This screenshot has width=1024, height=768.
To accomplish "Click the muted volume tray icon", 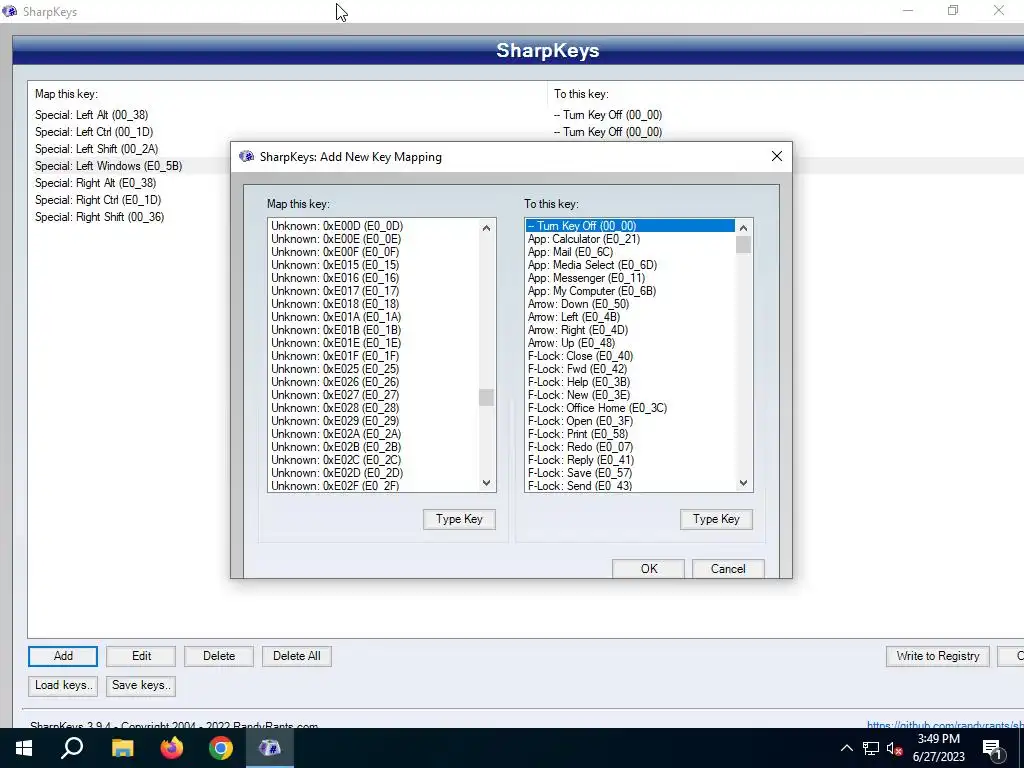I will point(894,748).
